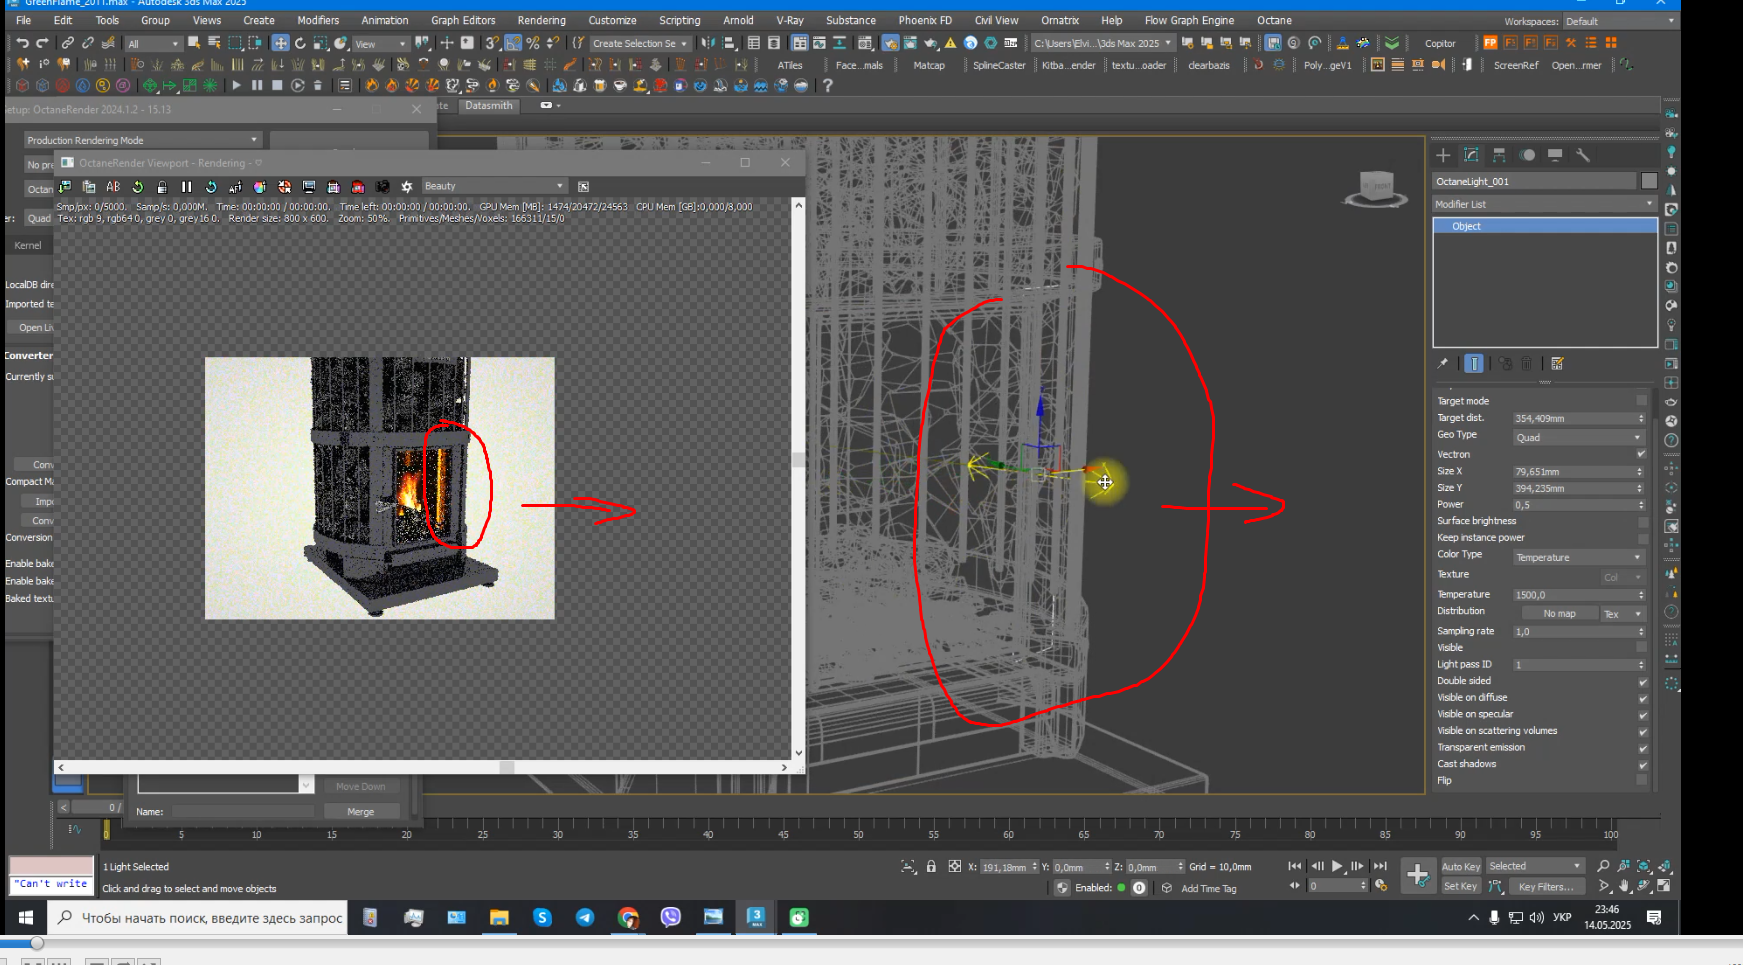Click Configure Modifier Sets icon

(x=1558, y=364)
